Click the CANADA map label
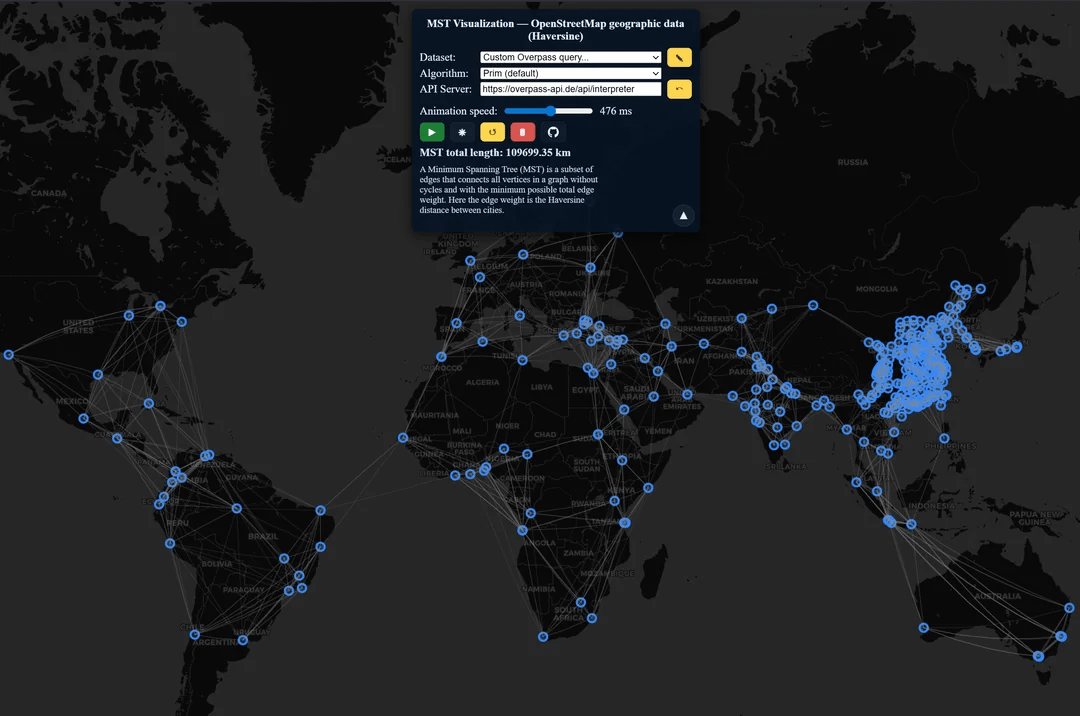Screen dimensions: 1080x716 (49, 193)
